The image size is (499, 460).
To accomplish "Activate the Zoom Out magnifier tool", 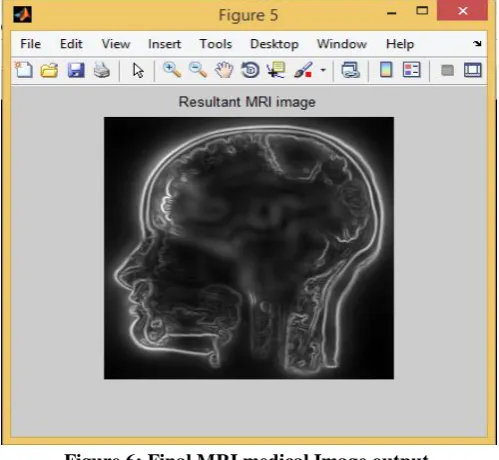I will click(198, 70).
